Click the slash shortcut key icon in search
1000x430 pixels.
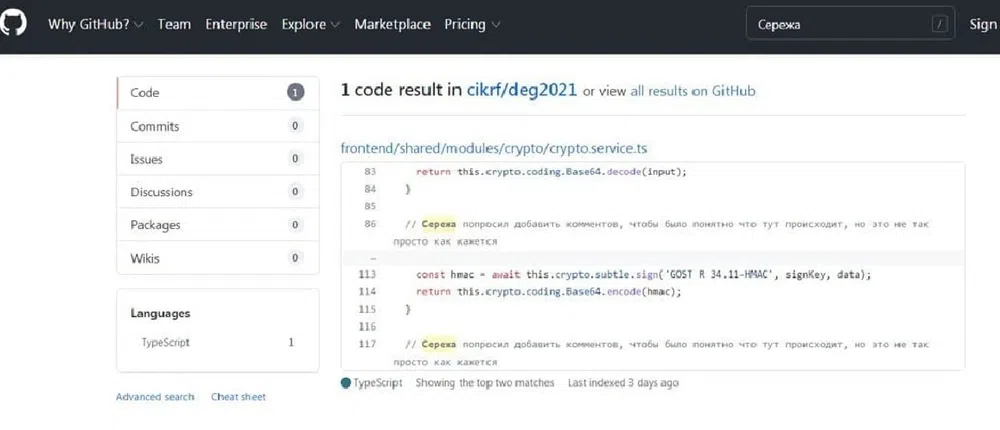click(x=940, y=24)
